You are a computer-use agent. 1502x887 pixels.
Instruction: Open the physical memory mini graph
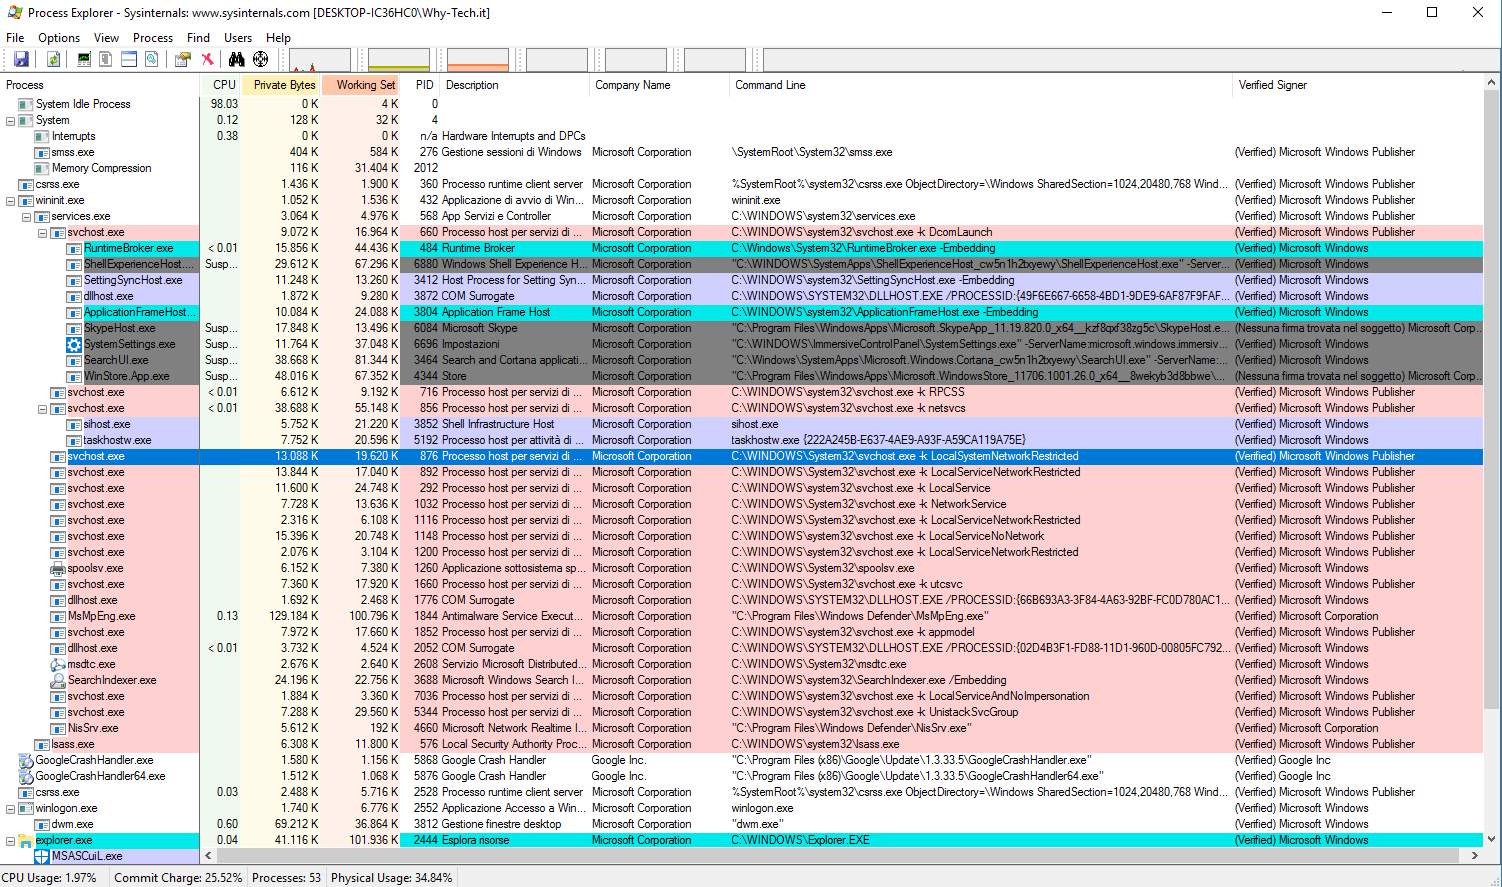tap(478, 60)
